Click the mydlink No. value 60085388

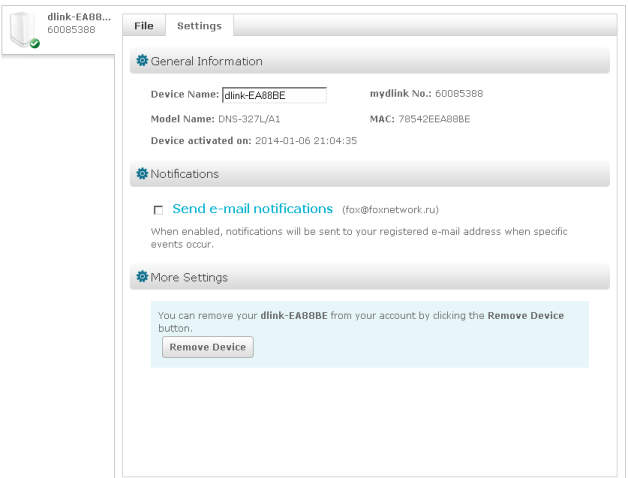(x=459, y=94)
